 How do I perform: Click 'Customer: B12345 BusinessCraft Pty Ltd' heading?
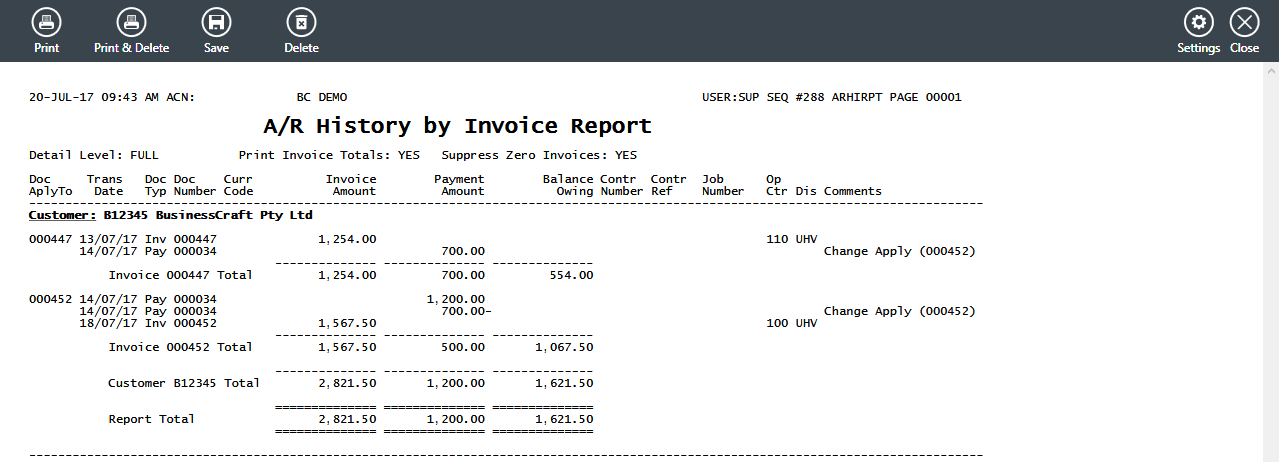pyautogui.click(x=171, y=215)
